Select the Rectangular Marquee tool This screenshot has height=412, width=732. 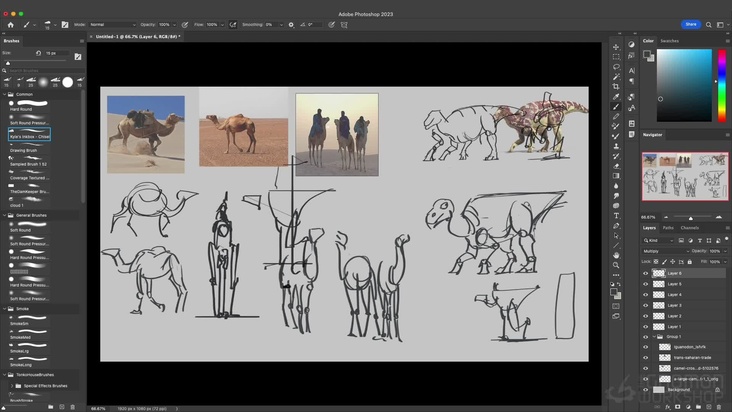point(616,57)
